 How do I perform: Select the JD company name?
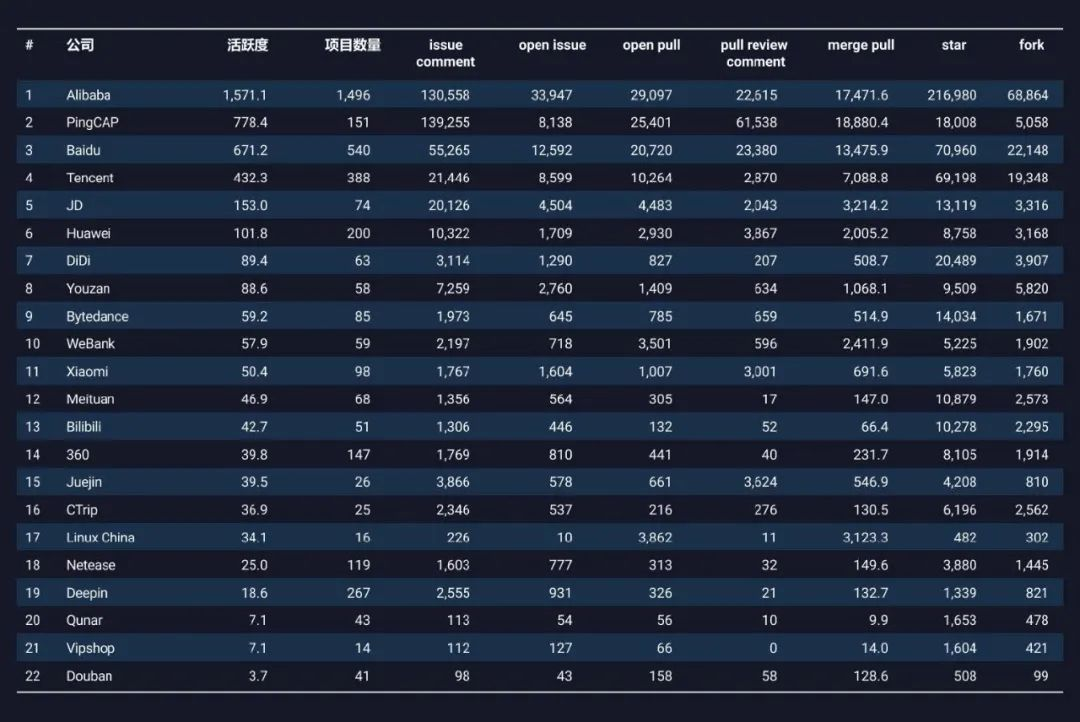74,205
